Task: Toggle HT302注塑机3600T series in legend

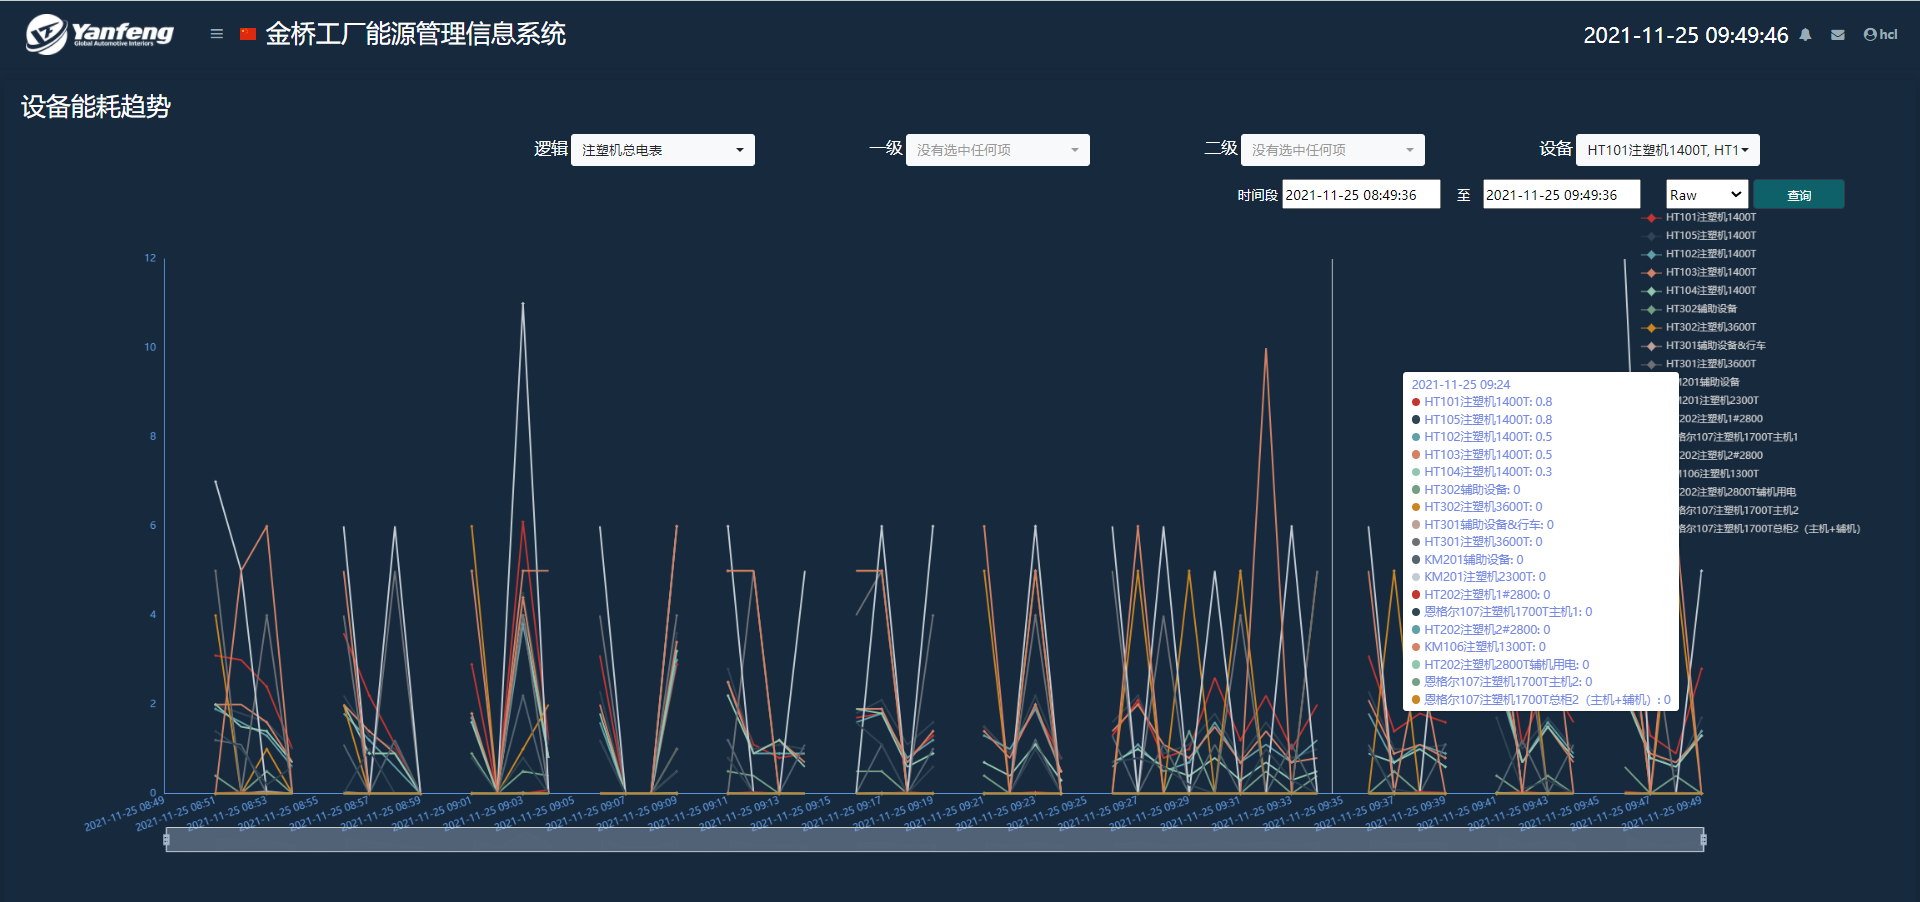Action: [x=1700, y=327]
